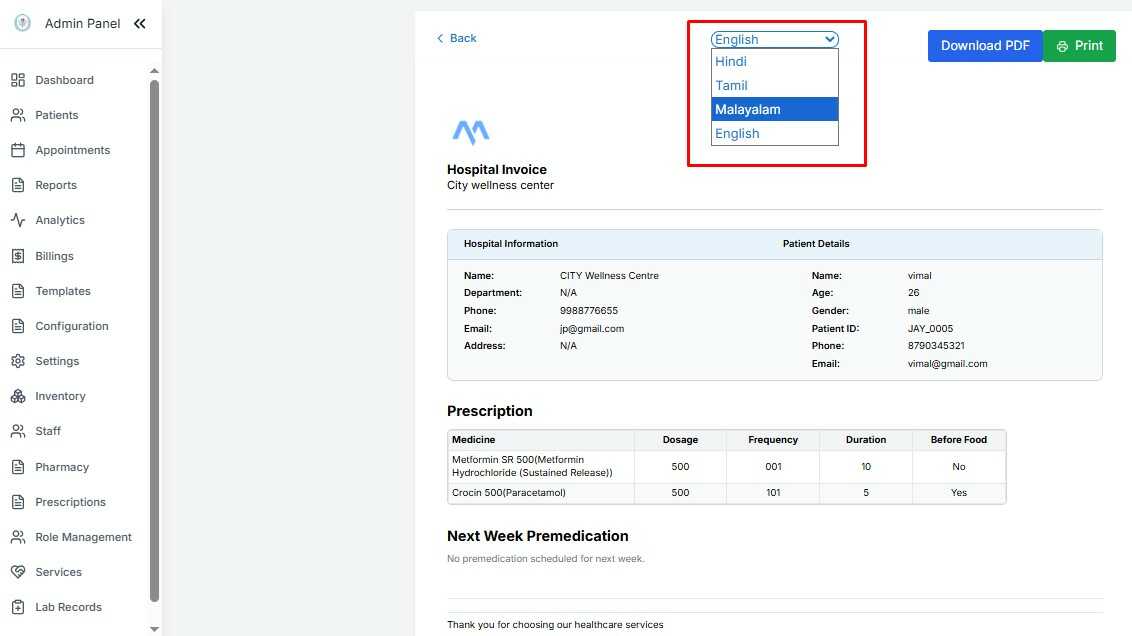Viewport: 1132px width, 636px height.
Task: Open the invoice language dropdown
Action: click(x=774, y=40)
